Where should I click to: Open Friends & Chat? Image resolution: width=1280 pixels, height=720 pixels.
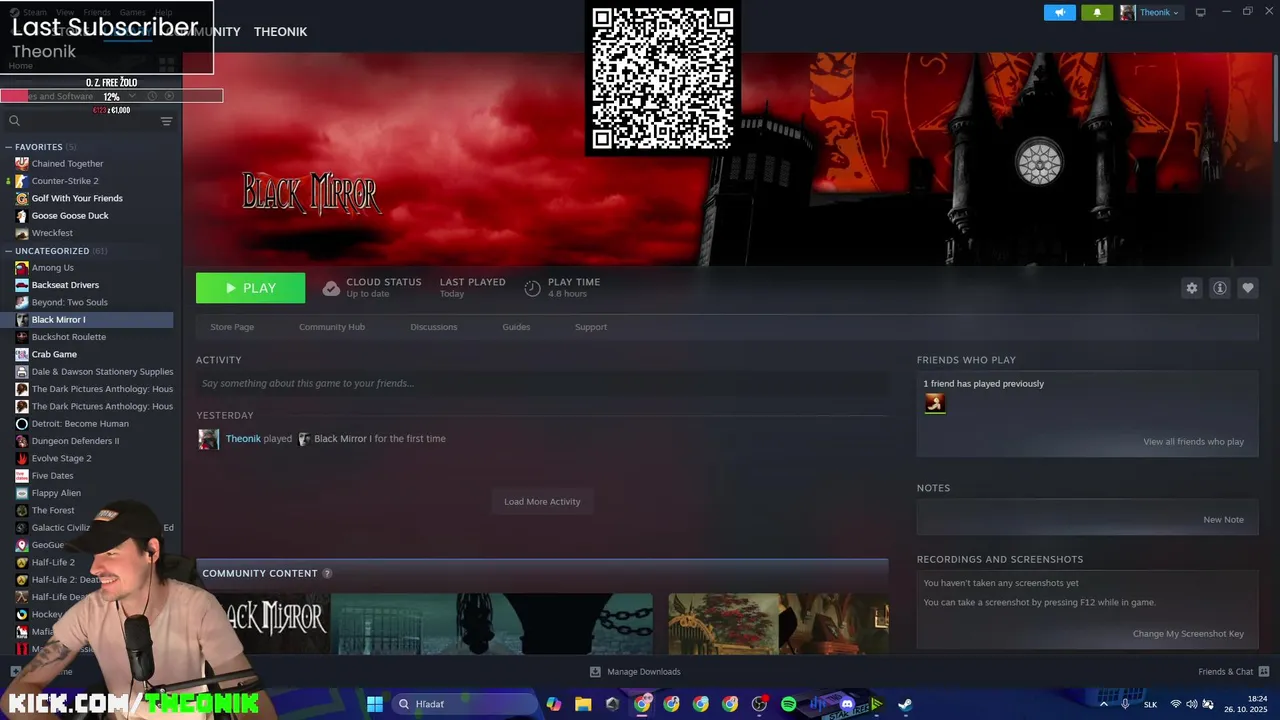(x=1233, y=672)
